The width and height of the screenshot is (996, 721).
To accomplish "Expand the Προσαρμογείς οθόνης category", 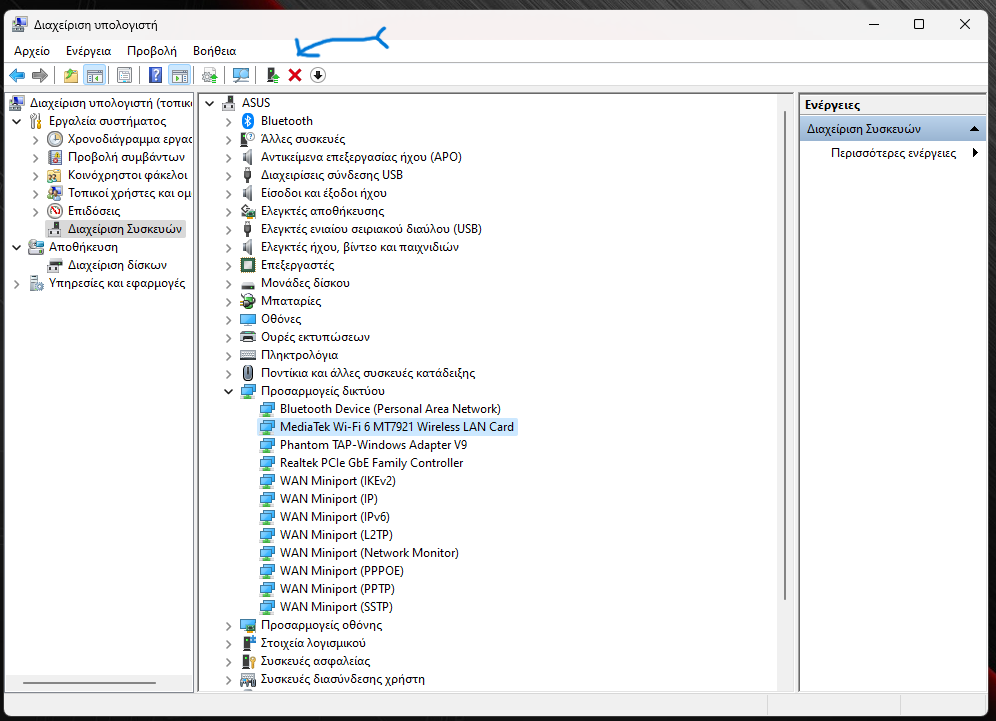I will coord(229,626).
